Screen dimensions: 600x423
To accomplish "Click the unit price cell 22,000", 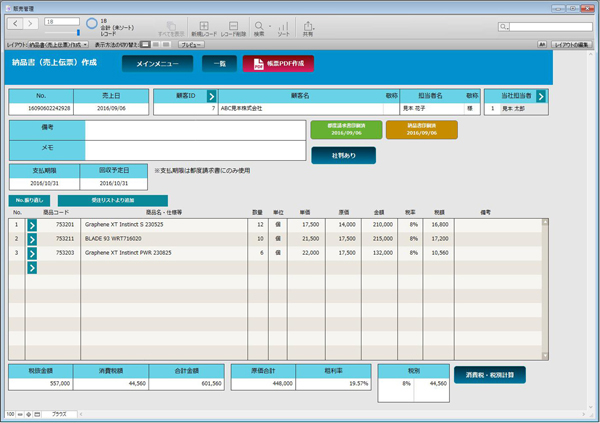I will click(310, 253).
